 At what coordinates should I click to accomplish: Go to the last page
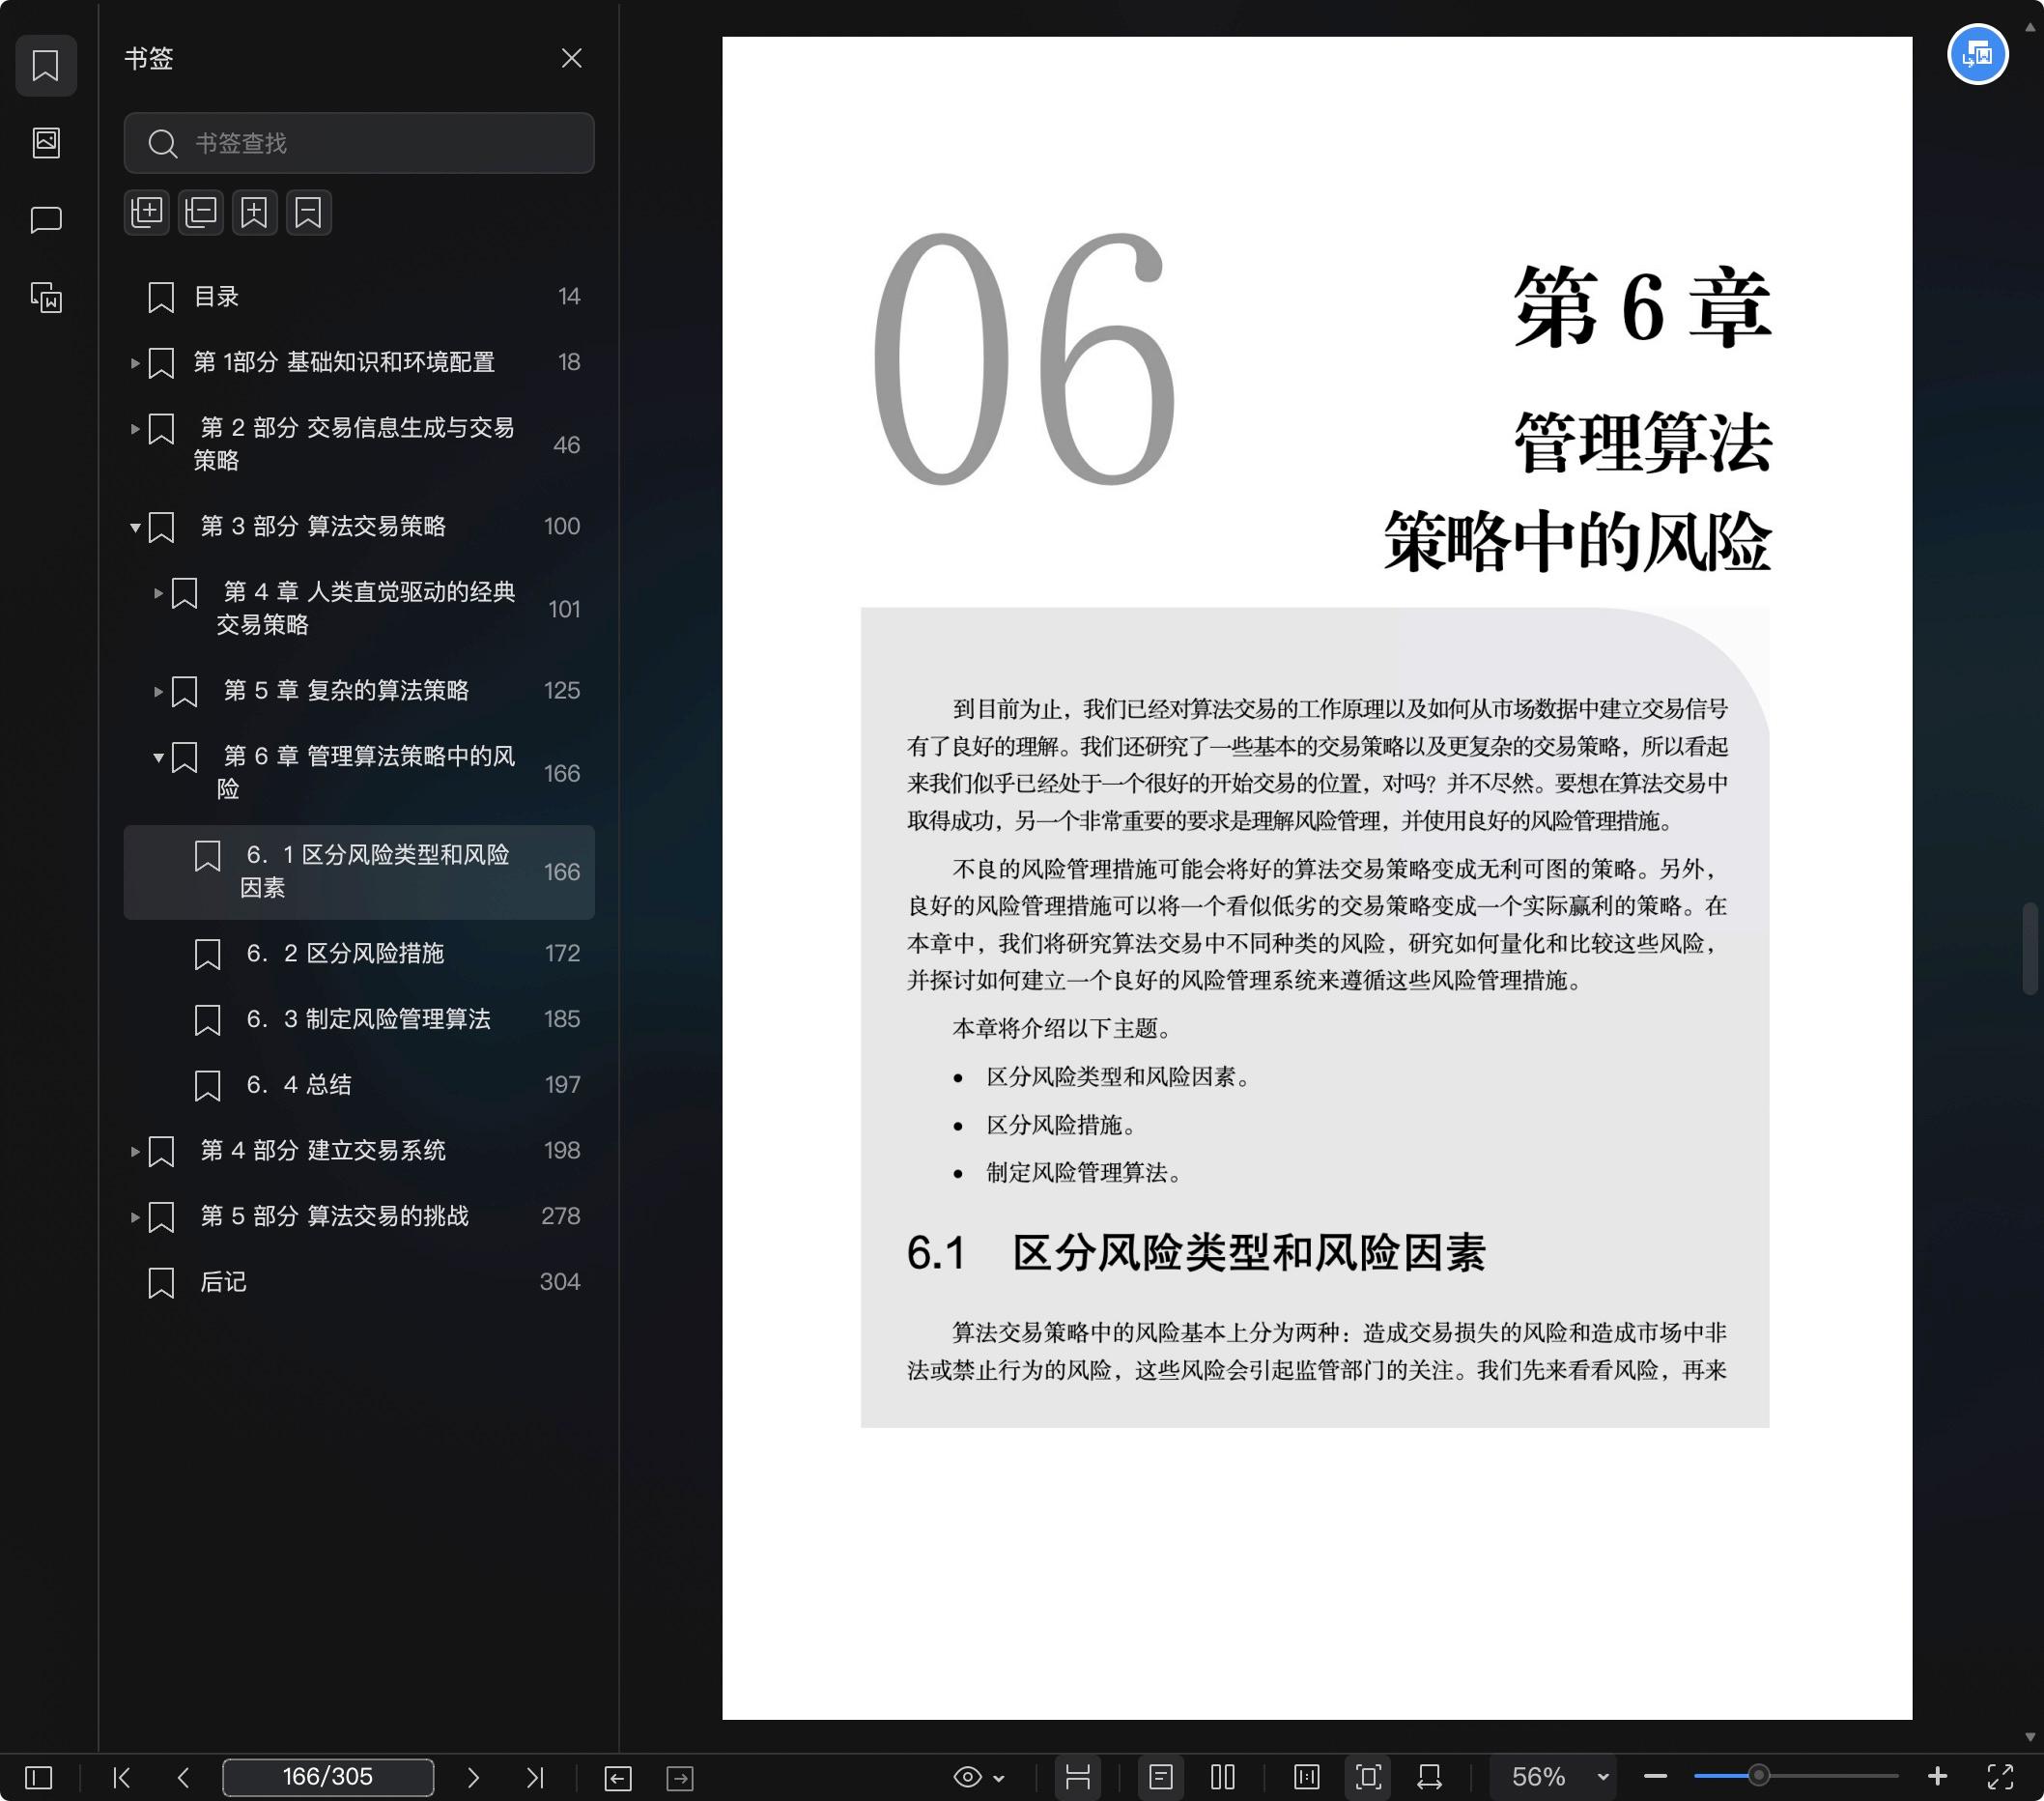(535, 1777)
